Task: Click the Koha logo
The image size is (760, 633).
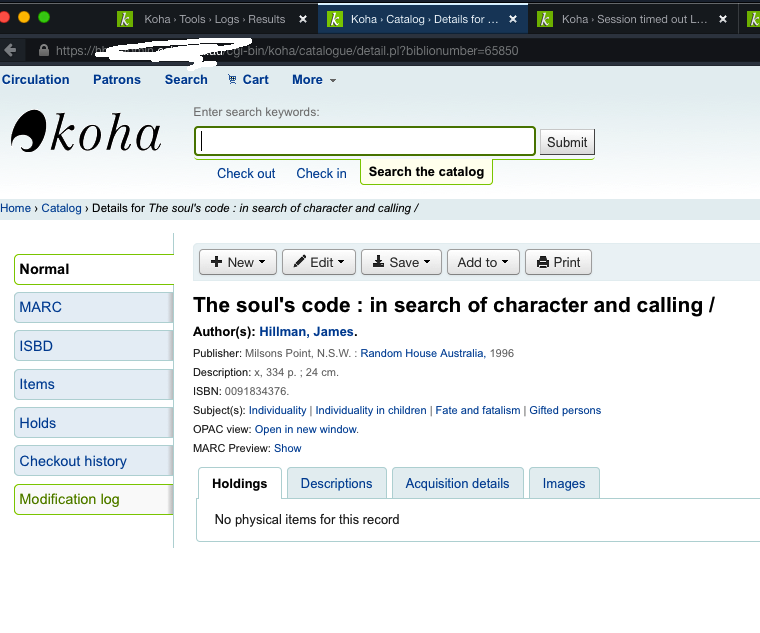Action: (86, 133)
